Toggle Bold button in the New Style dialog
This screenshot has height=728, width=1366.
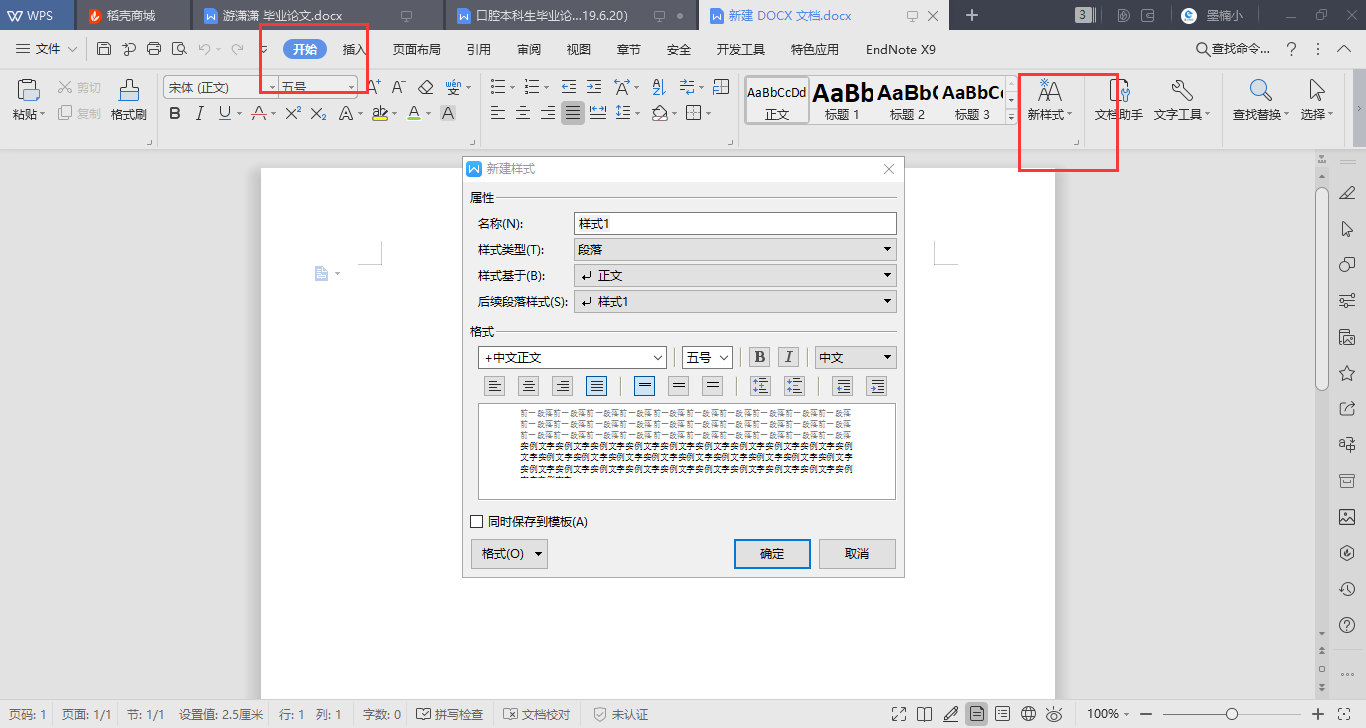pyautogui.click(x=759, y=357)
